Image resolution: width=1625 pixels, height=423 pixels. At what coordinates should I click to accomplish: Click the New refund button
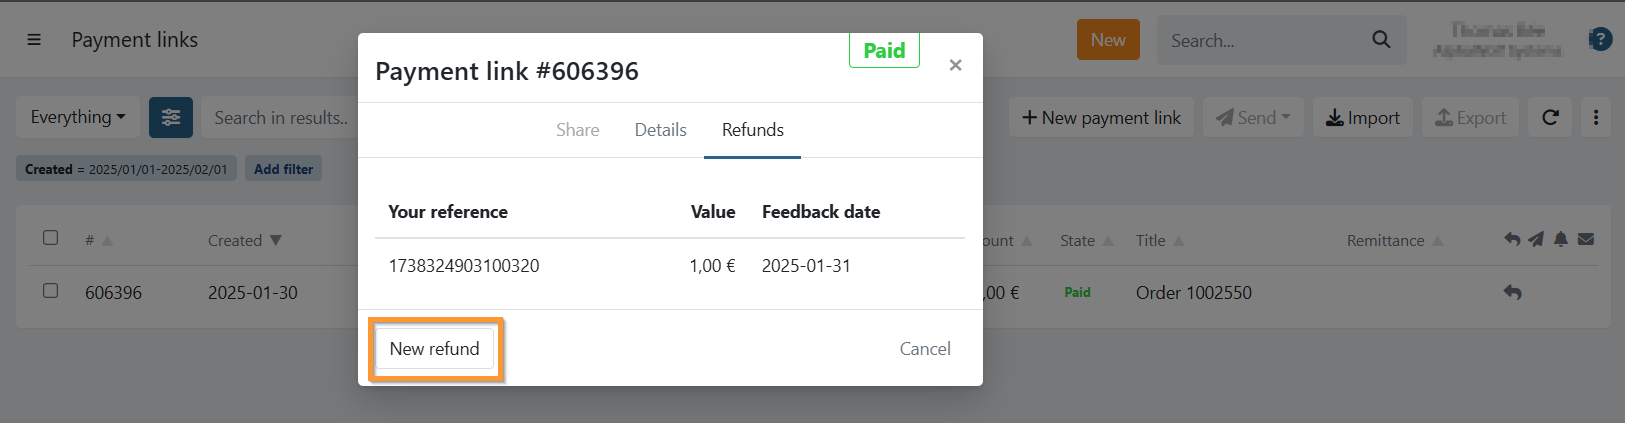point(435,349)
